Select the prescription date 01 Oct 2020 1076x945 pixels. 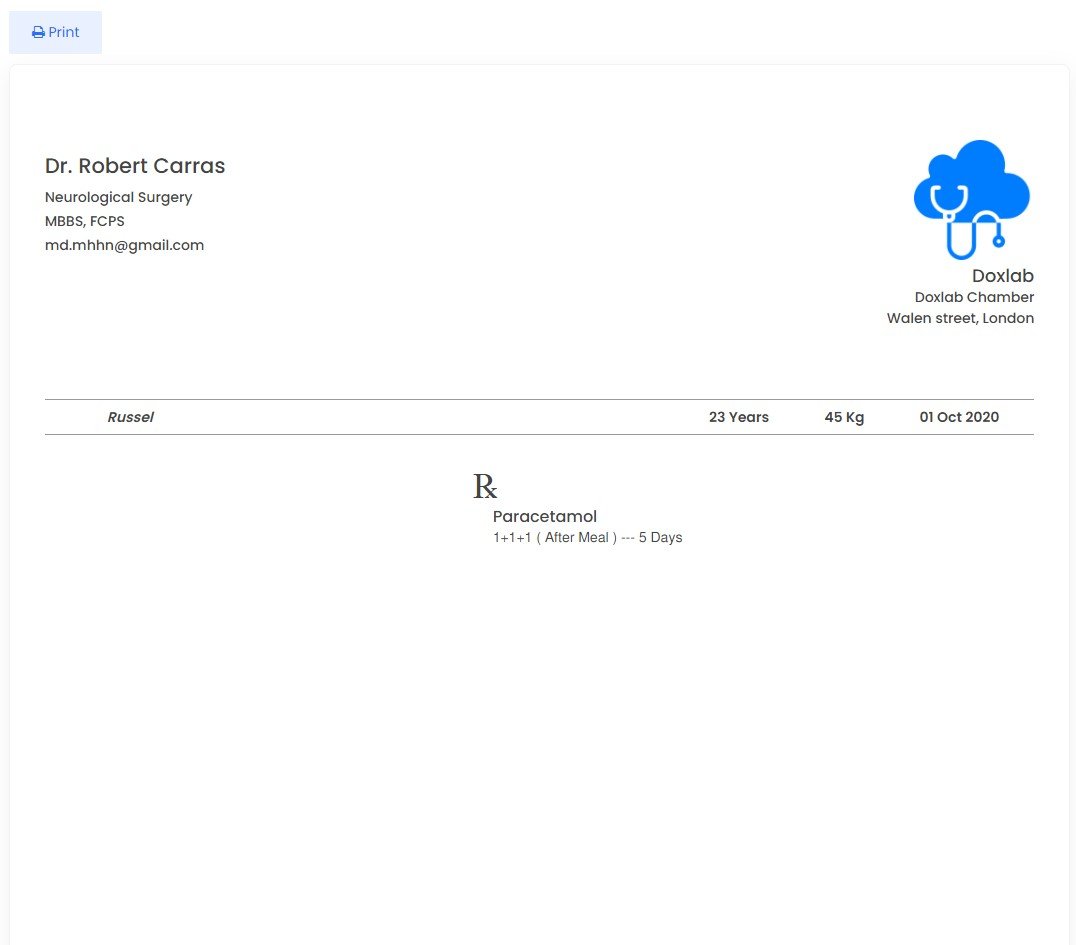(x=959, y=417)
